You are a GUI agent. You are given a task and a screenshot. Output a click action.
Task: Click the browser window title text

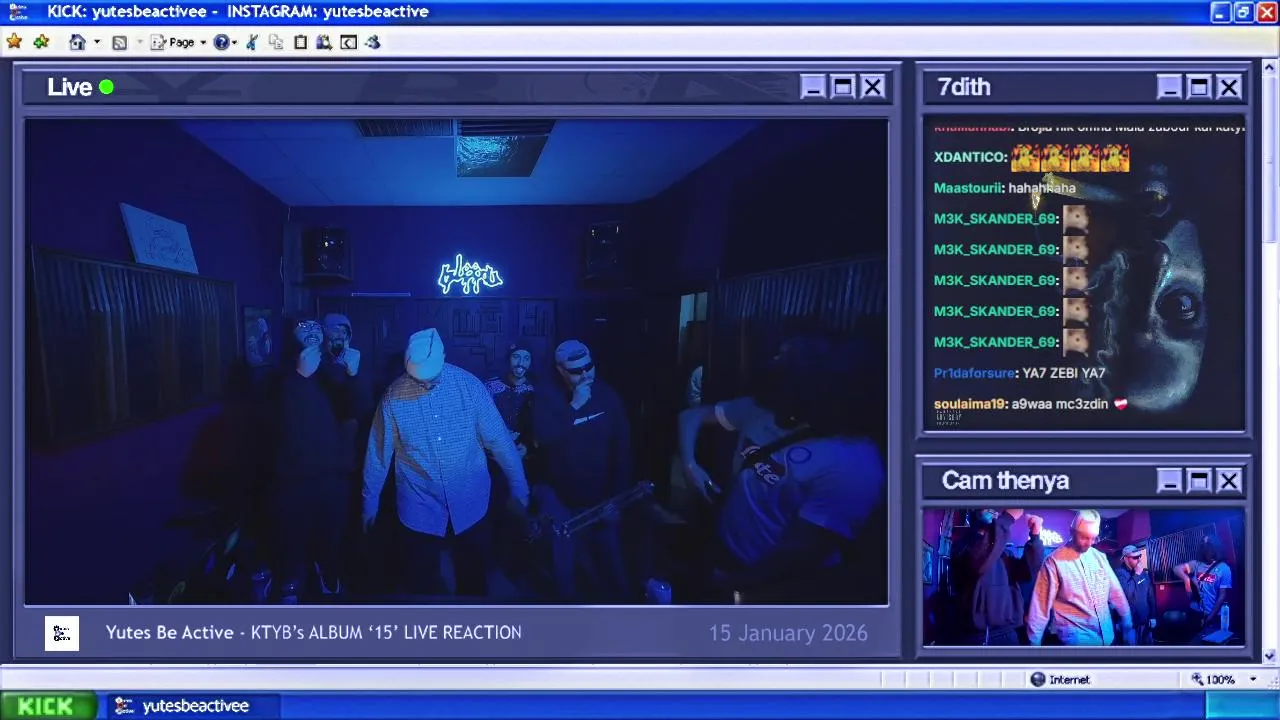click(x=238, y=12)
